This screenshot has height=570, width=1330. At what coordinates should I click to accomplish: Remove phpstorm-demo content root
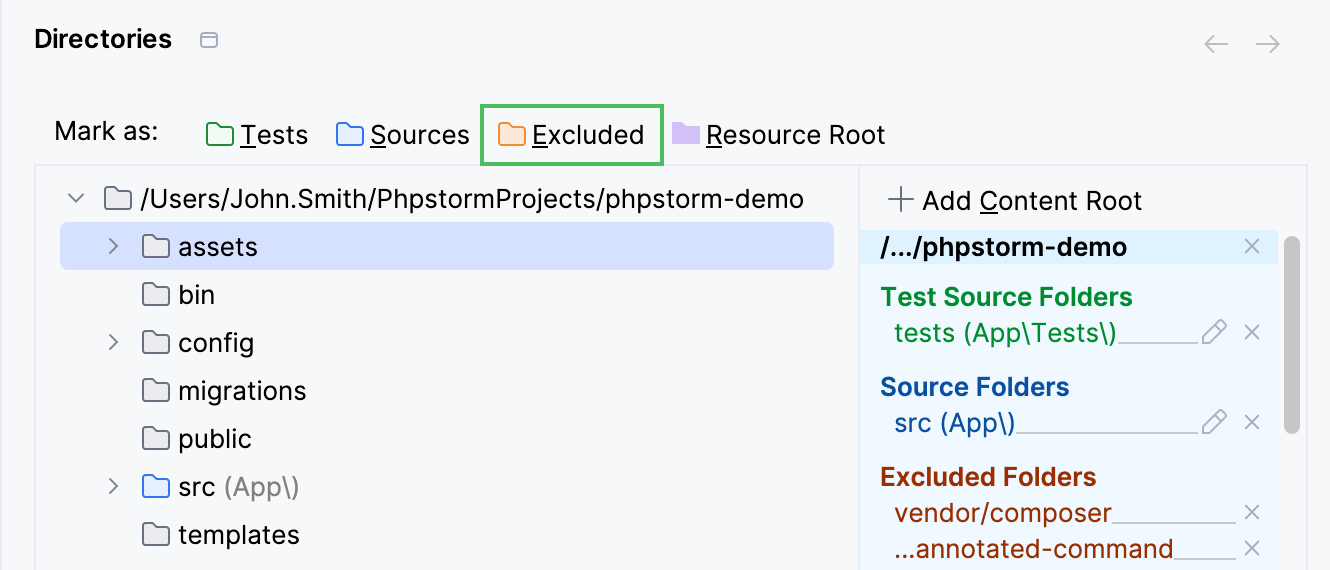point(1252,247)
